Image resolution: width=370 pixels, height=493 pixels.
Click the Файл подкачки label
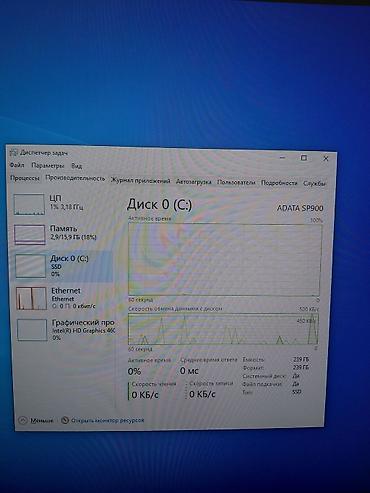click(x=262, y=384)
